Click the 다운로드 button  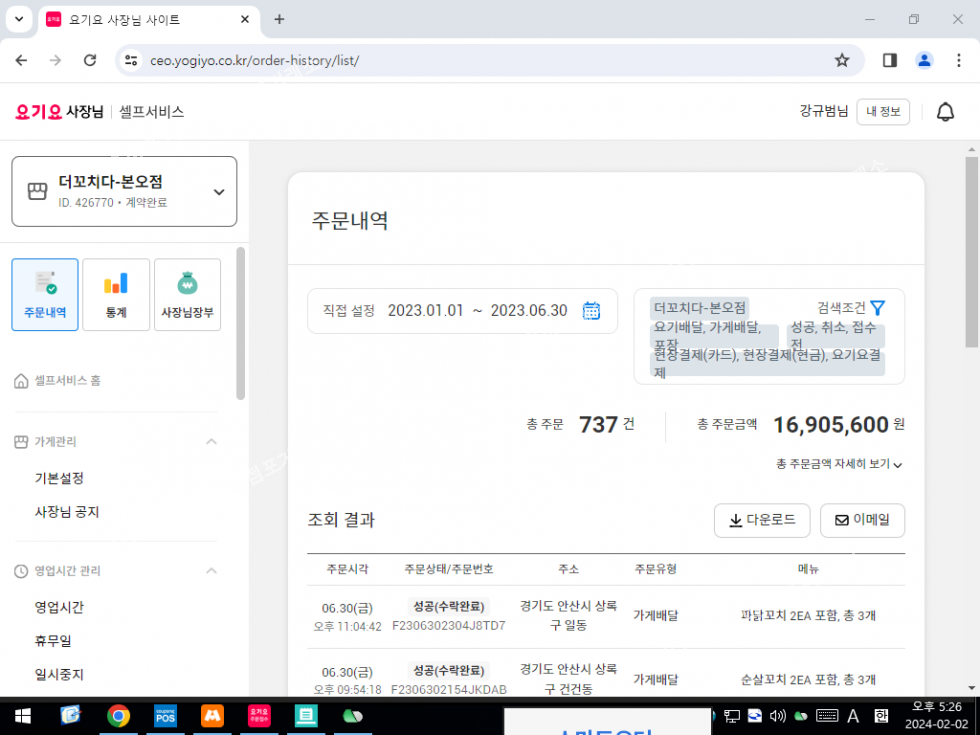pos(762,520)
